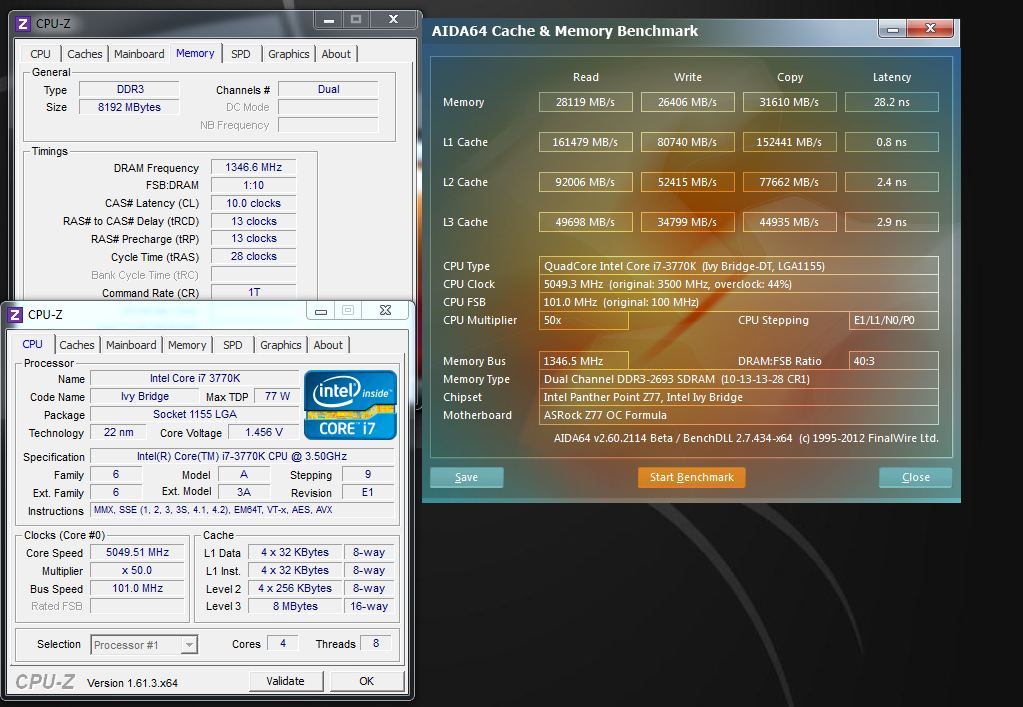Click Close button in AIDA64 window
This screenshot has height=707, width=1023.
coord(915,477)
